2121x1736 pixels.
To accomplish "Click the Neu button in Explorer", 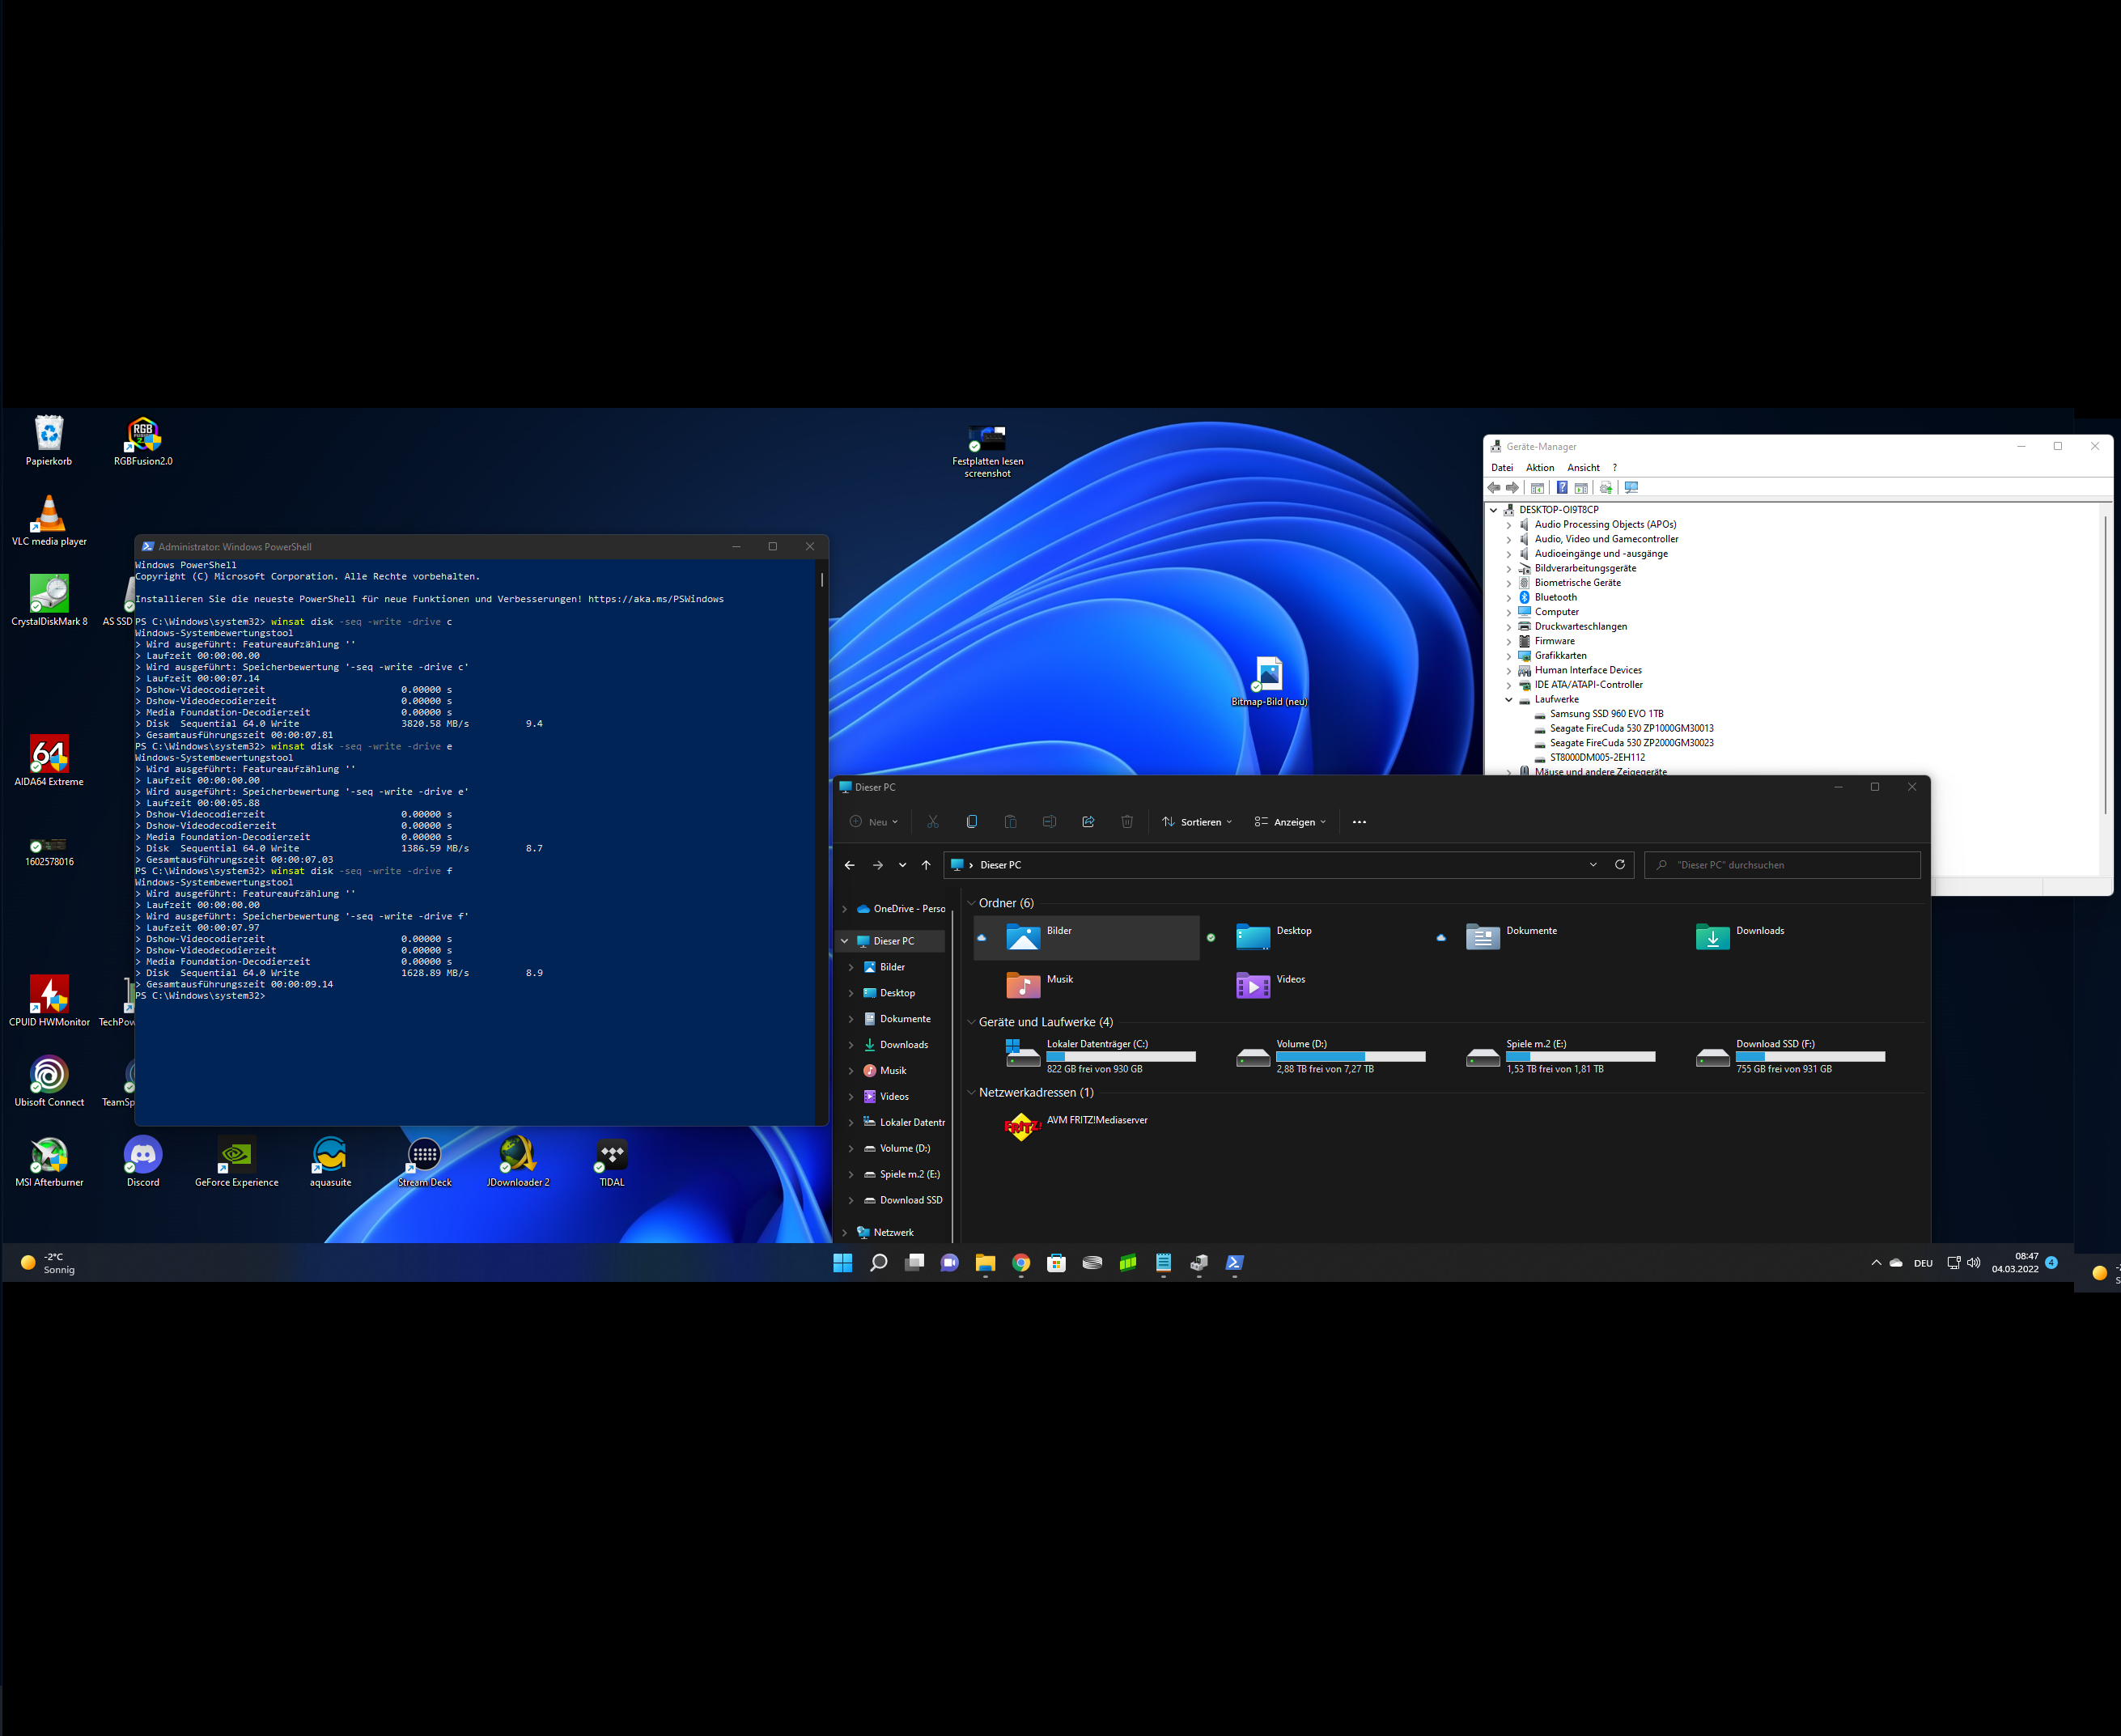I will 874,822.
